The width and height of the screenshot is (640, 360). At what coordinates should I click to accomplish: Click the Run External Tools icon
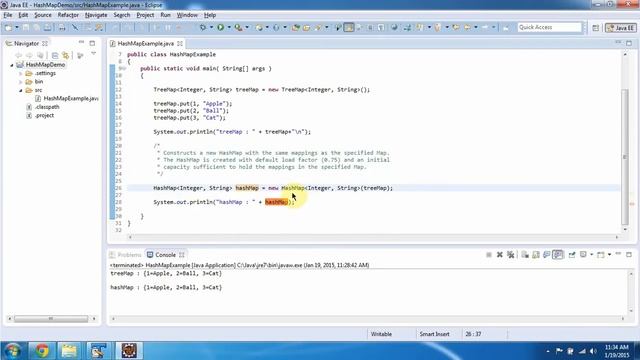pos(238,27)
